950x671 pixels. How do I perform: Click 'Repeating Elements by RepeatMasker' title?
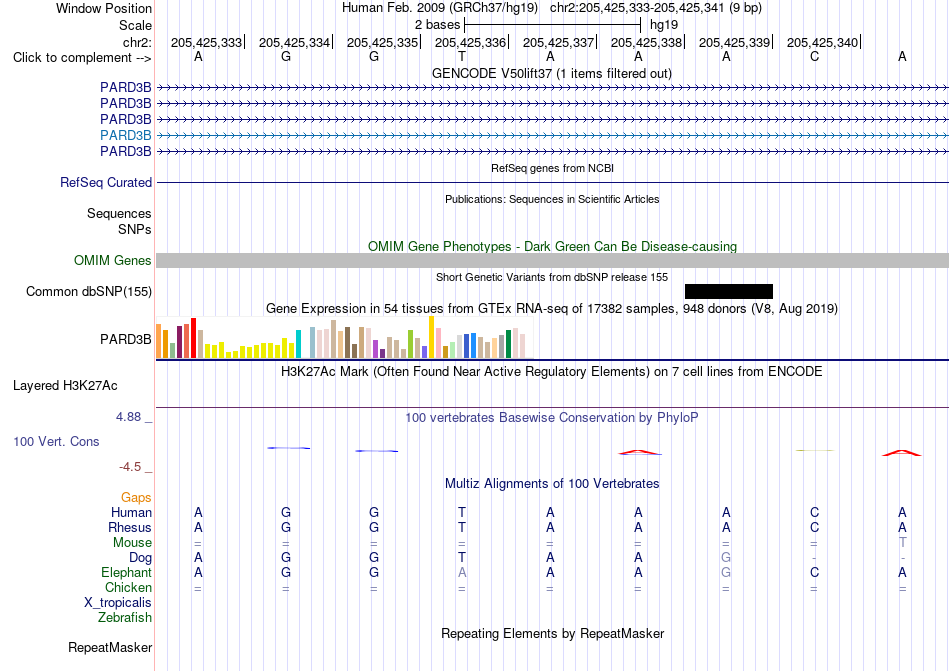point(552,633)
